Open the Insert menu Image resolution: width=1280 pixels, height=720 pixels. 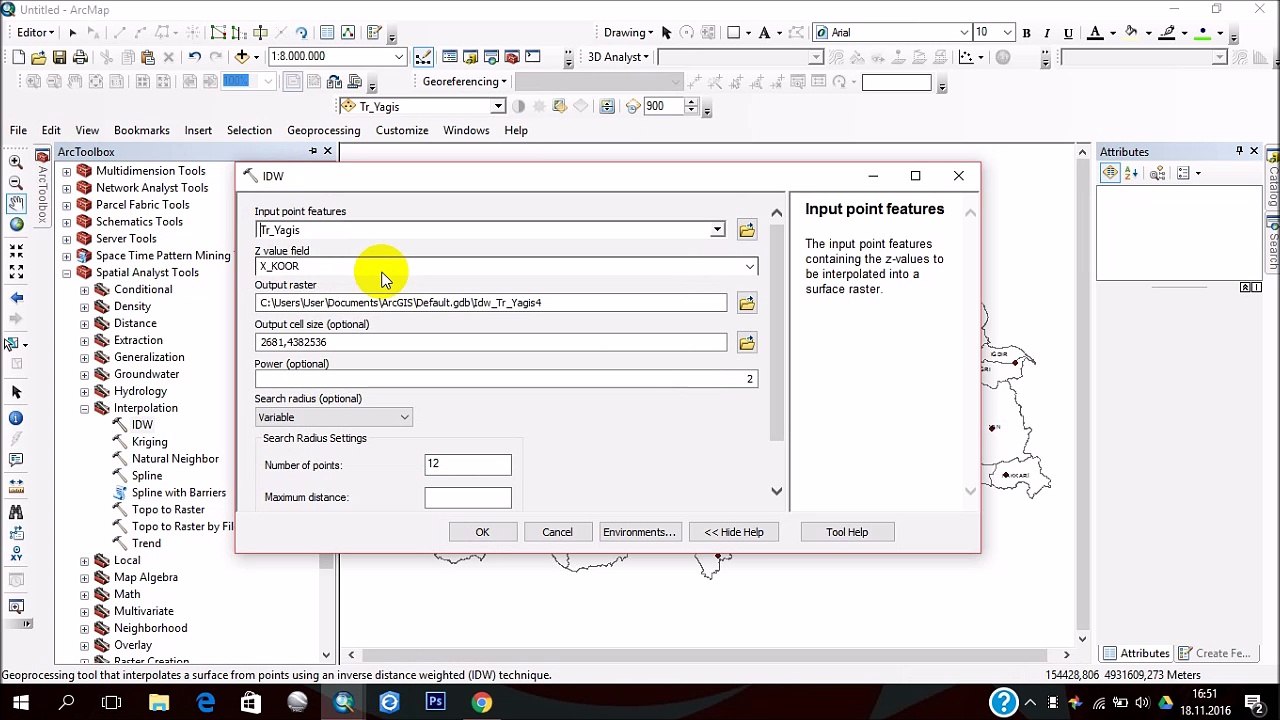198,130
